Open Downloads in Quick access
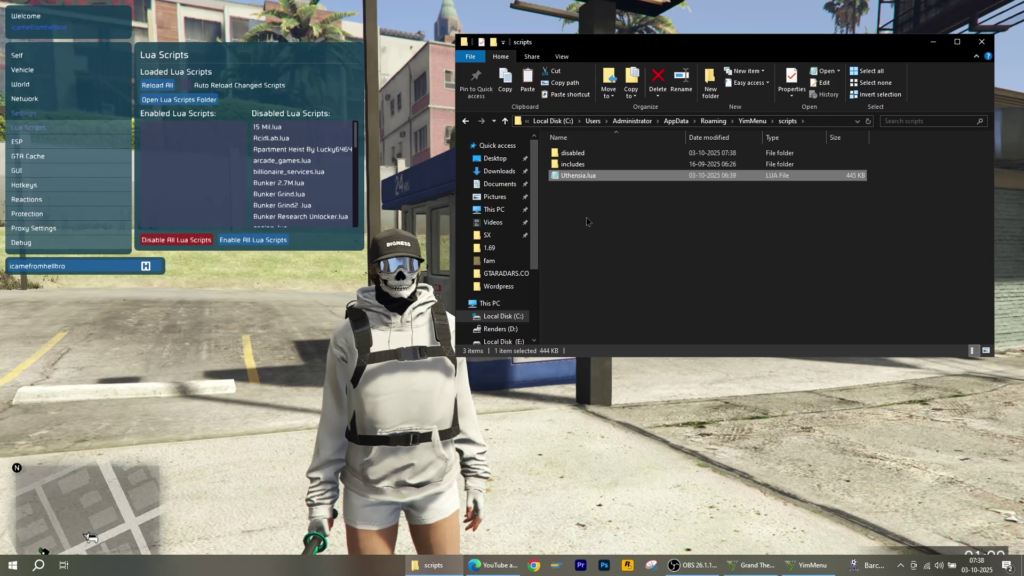The image size is (1024, 576). coord(499,171)
